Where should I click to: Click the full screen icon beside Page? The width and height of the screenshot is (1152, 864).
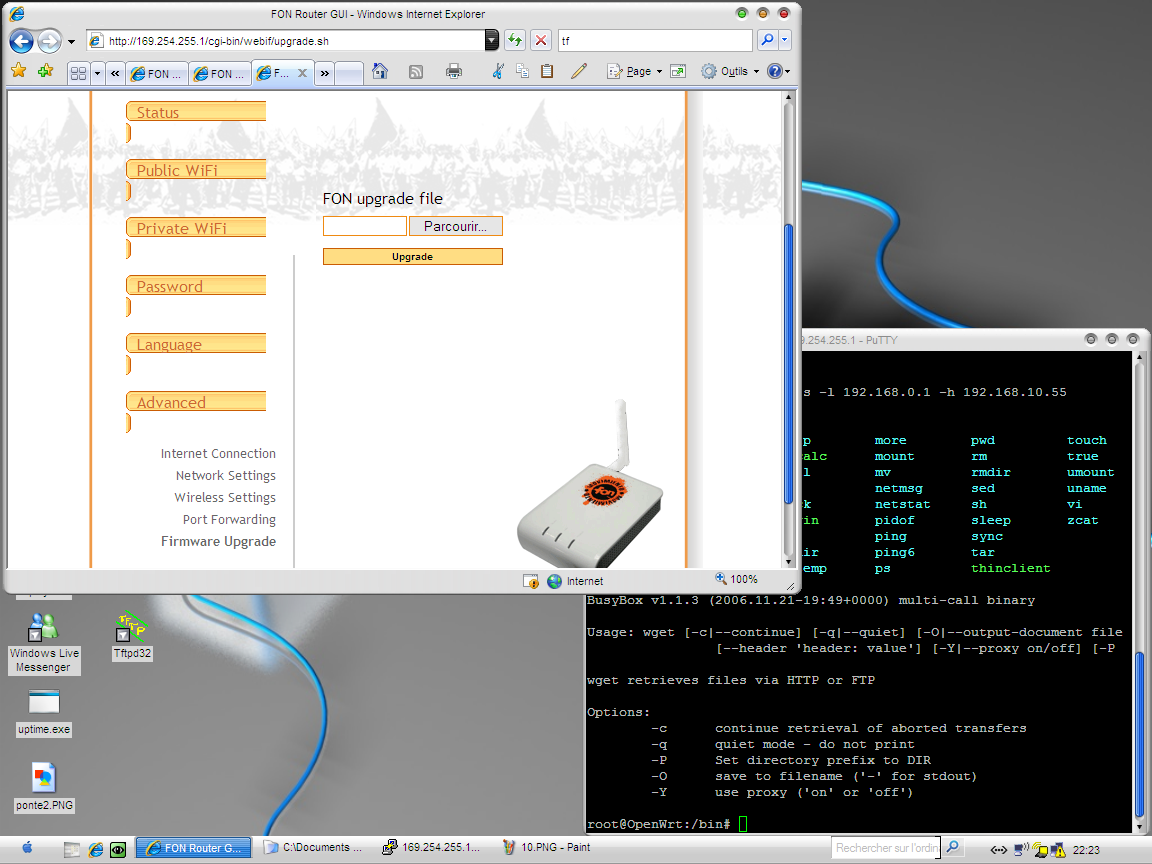[x=678, y=71]
